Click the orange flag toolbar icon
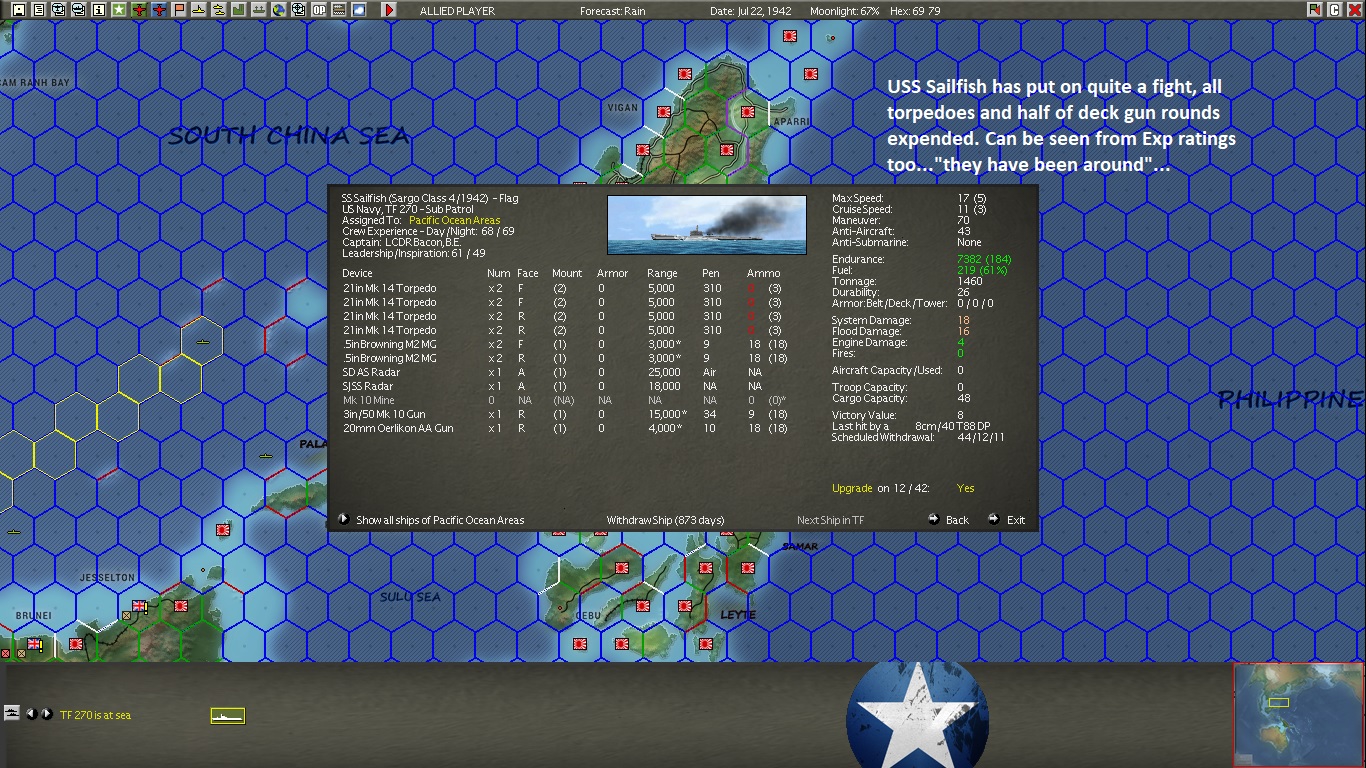Image resolution: width=1366 pixels, height=768 pixels. click(x=179, y=10)
